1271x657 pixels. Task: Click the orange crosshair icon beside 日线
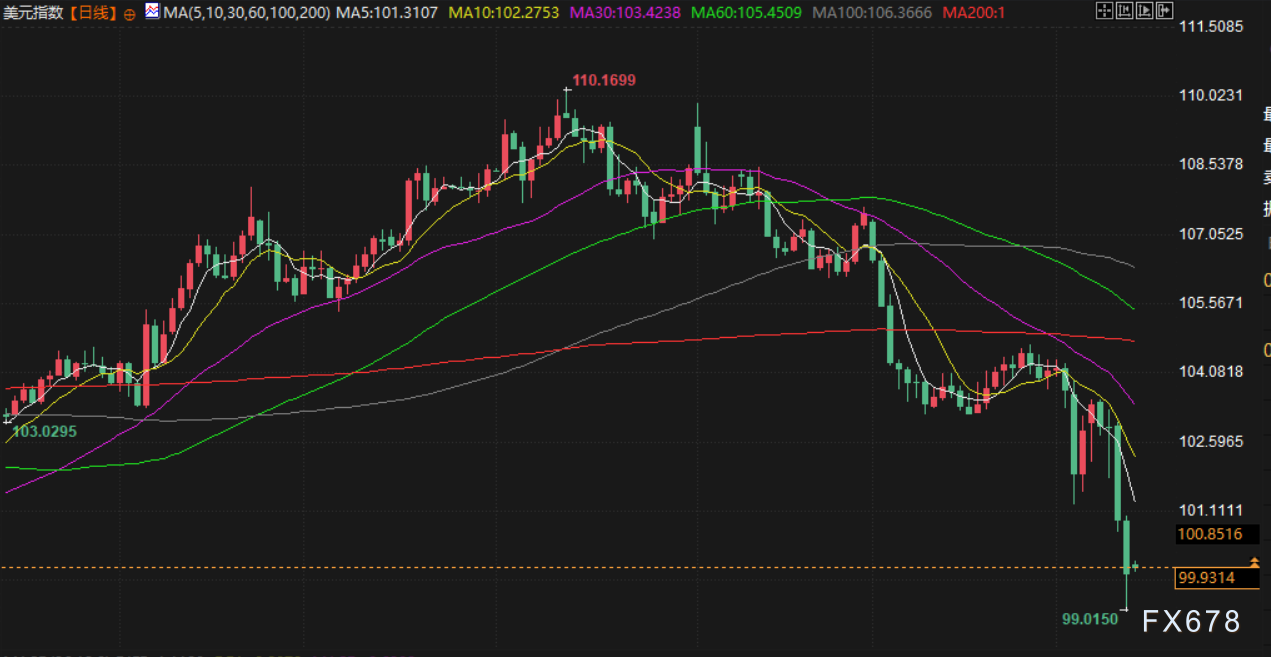[x=130, y=13]
